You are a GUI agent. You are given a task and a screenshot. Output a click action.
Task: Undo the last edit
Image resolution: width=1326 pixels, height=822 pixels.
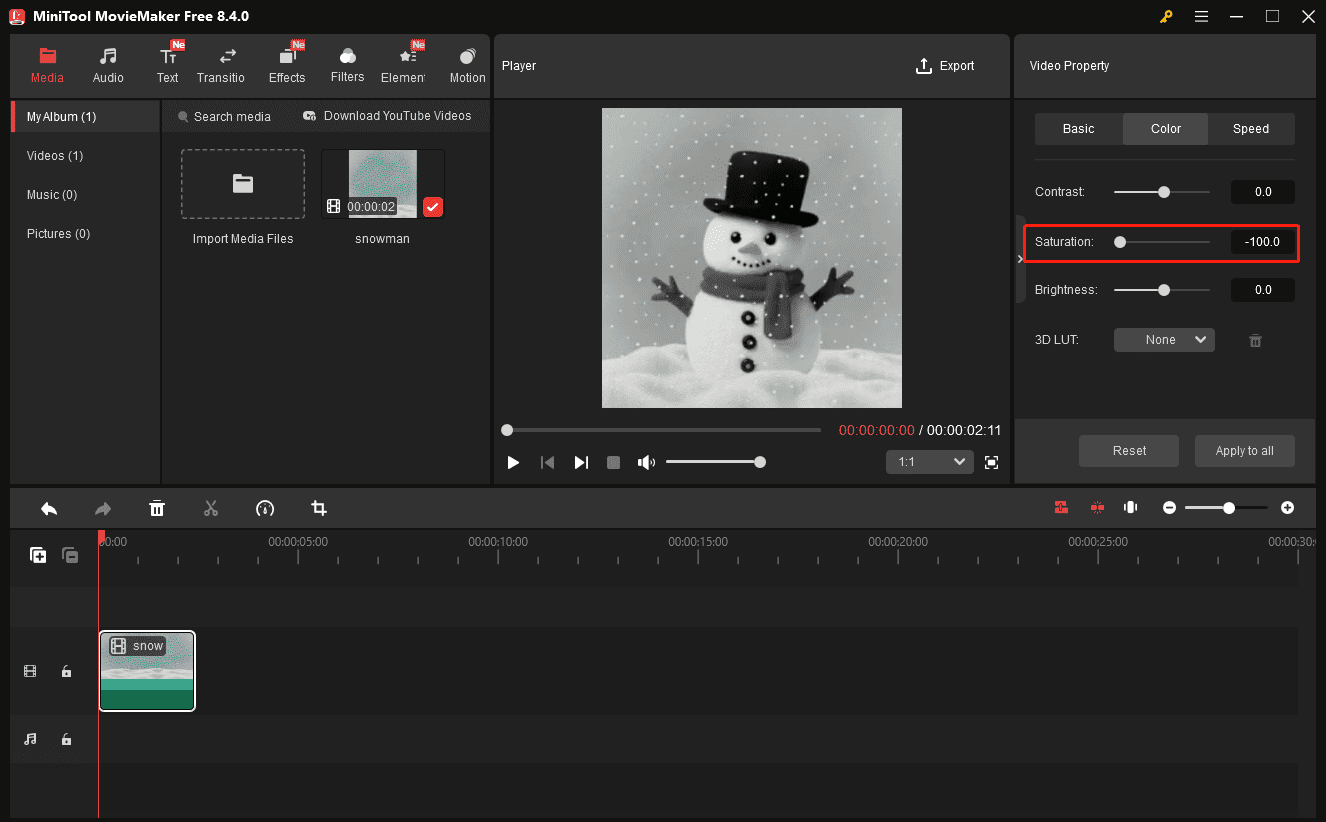(49, 508)
